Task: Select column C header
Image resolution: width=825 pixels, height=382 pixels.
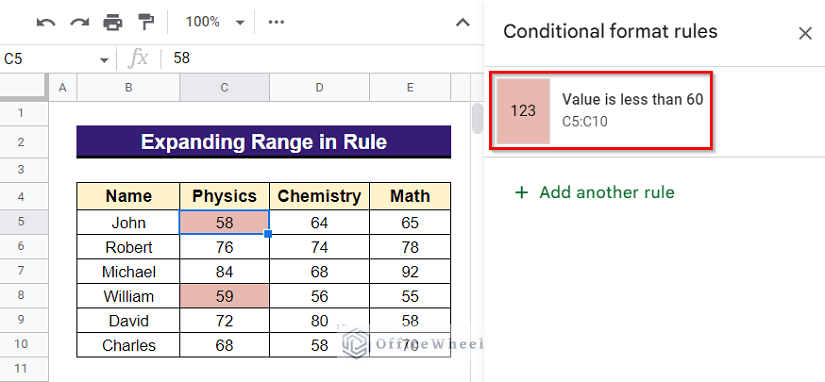Action: click(224, 87)
